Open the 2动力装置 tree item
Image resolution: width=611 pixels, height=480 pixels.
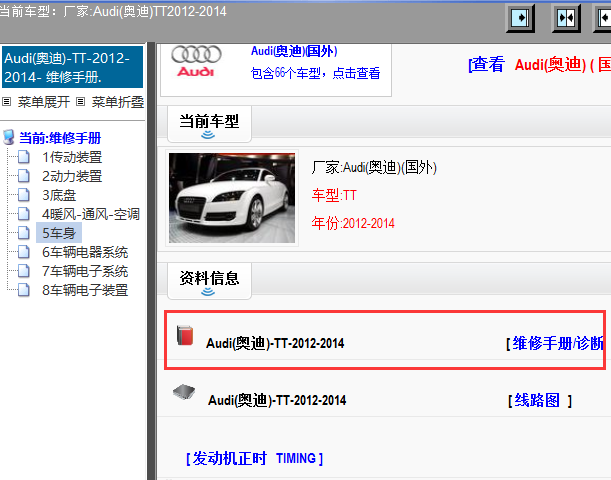coord(72,176)
